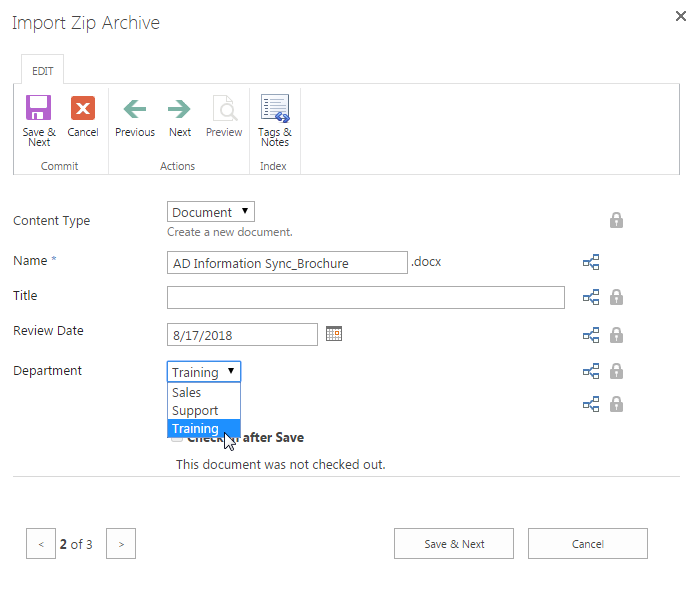
Task: Choose Support in the Department list
Action: coord(195,411)
